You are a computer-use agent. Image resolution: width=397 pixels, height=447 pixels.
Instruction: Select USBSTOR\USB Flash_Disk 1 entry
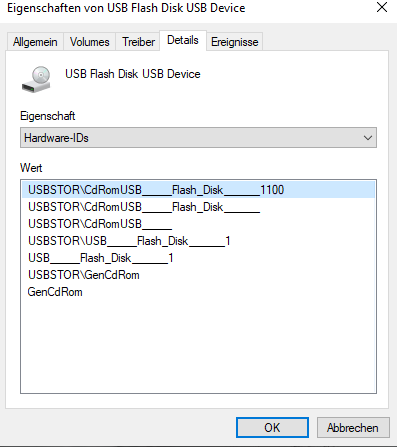pos(198,241)
